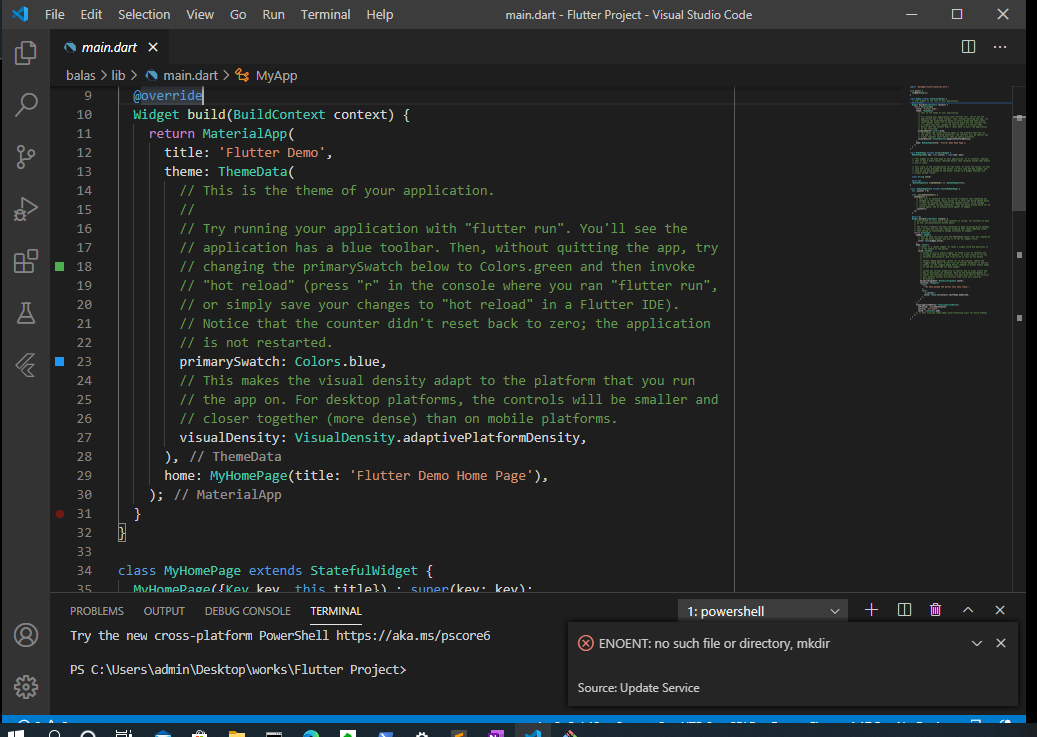This screenshot has width=1037, height=737.
Task: Select the TERMINAL panel tab
Action: [x=336, y=611]
